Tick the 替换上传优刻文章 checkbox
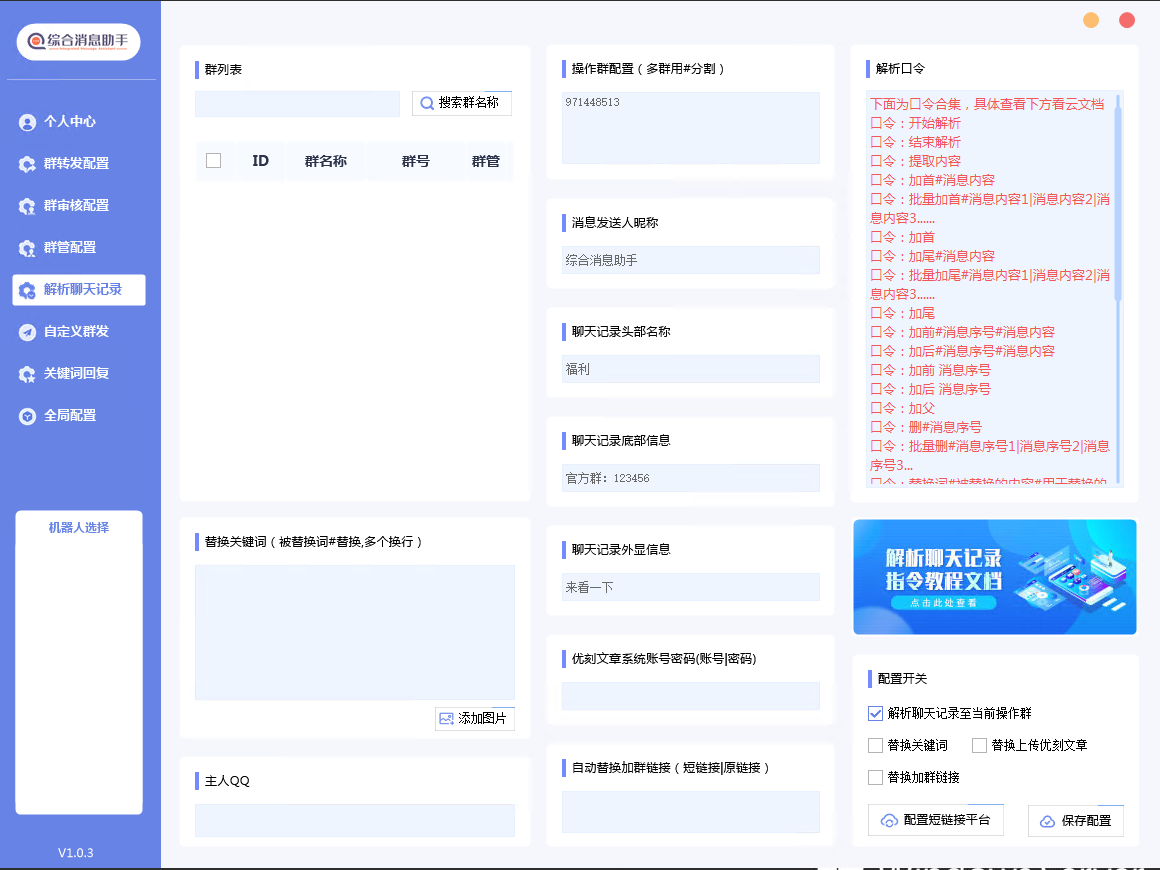Image resolution: width=1160 pixels, height=870 pixels. (979, 745)
